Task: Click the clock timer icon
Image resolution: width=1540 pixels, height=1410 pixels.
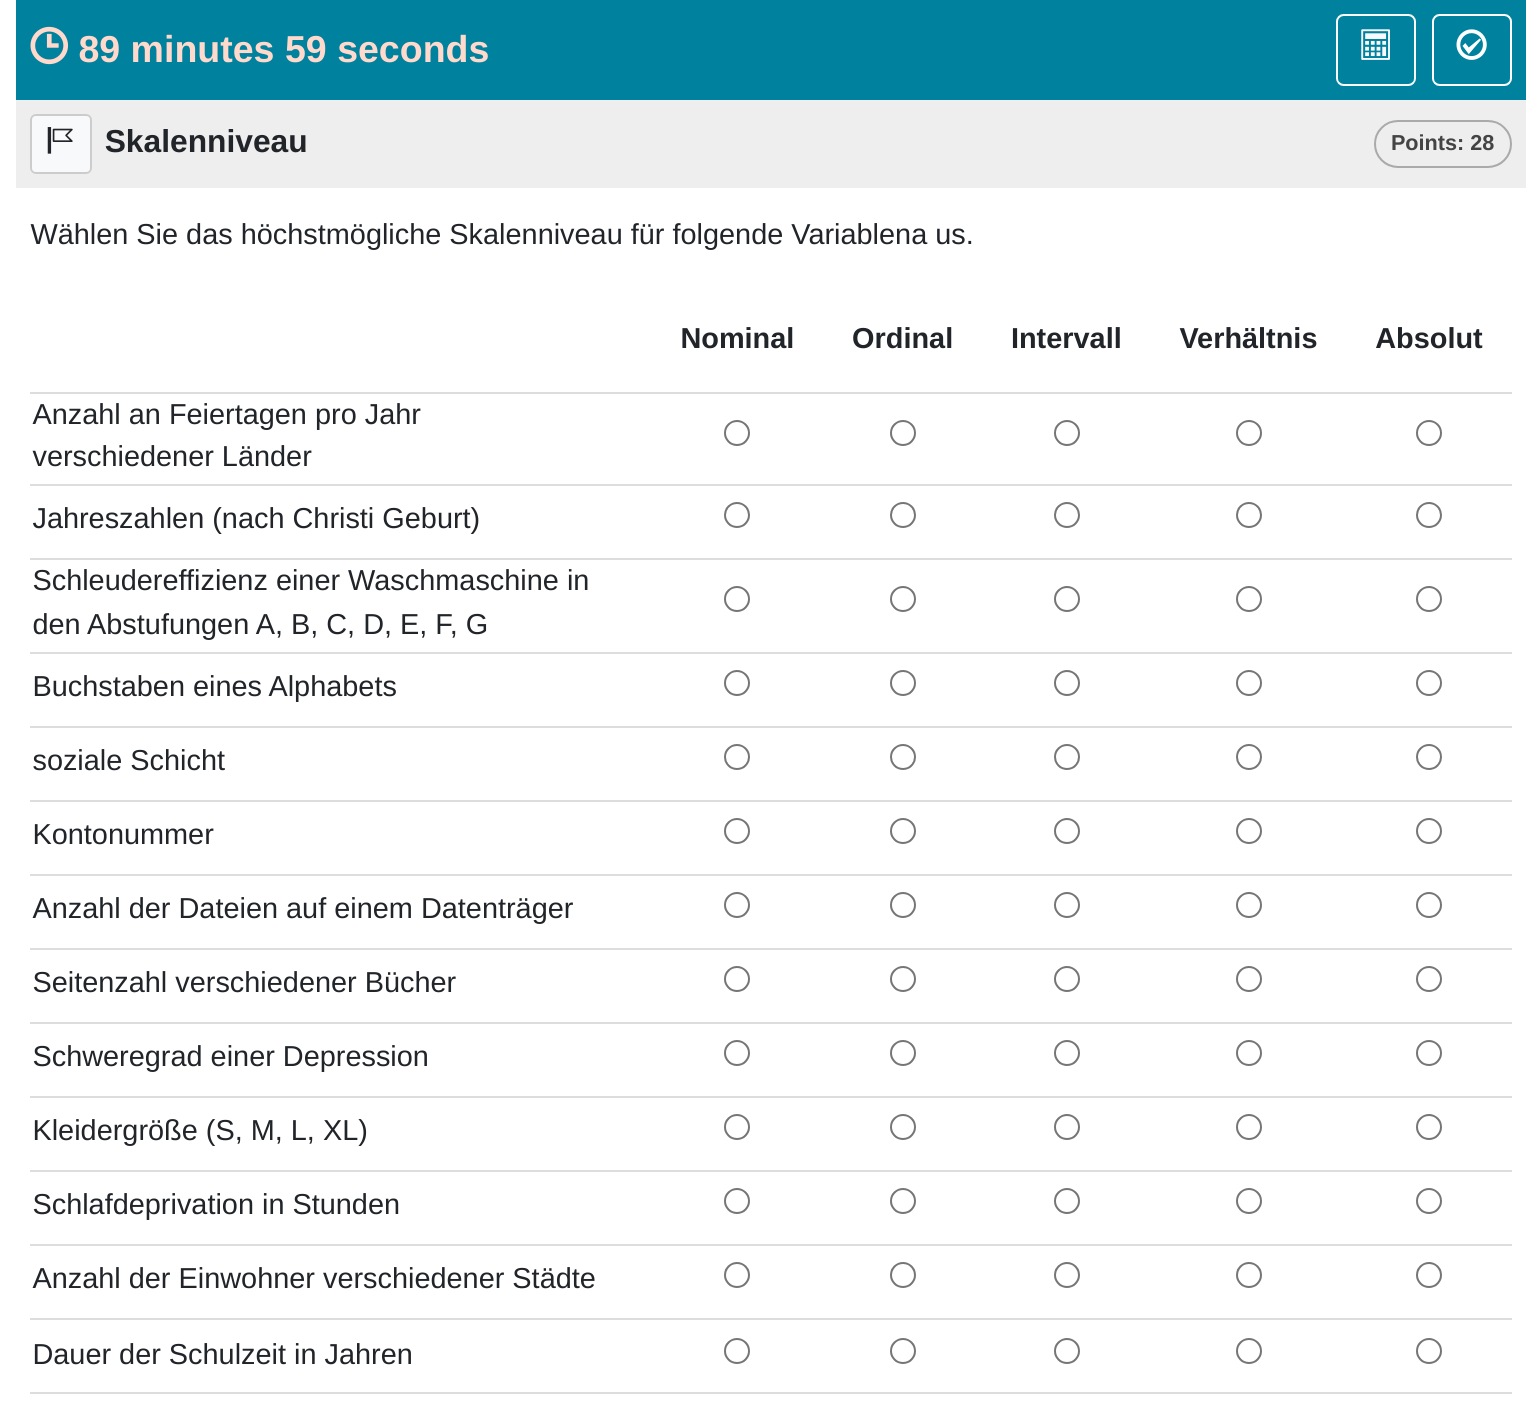Action: coord(49,47)
